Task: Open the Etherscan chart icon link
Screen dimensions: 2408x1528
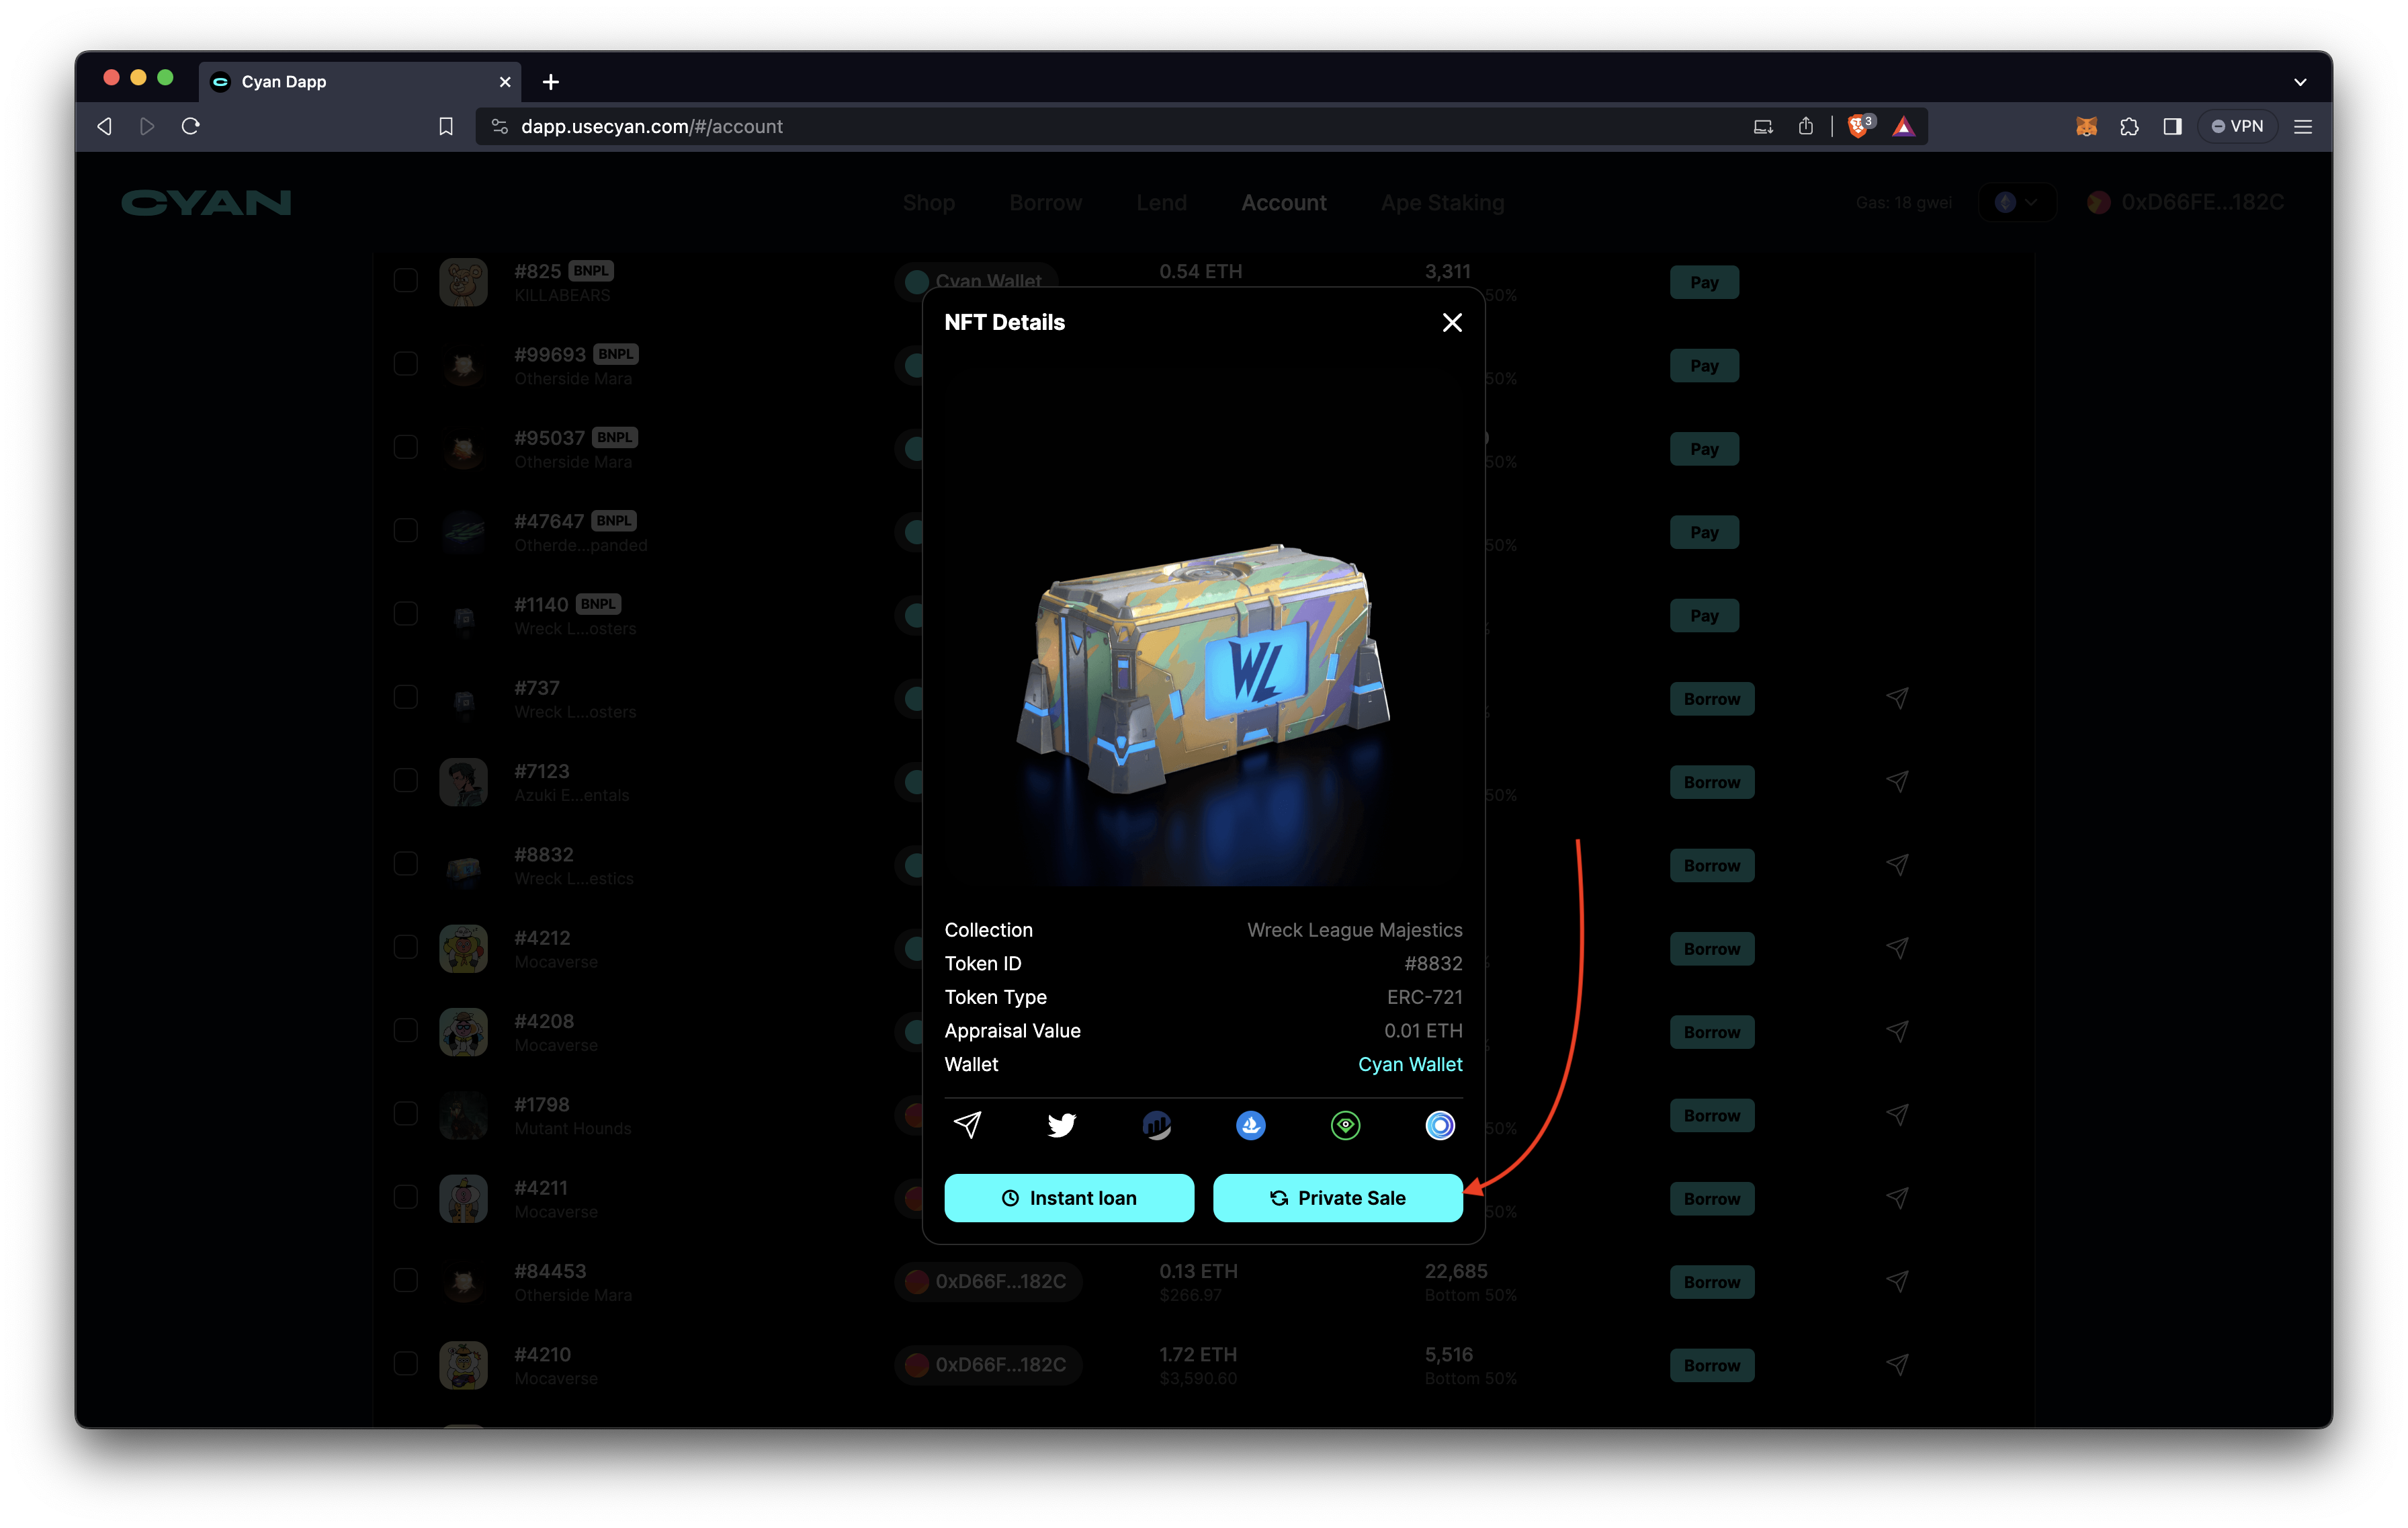Action: pos(1156,1125)
